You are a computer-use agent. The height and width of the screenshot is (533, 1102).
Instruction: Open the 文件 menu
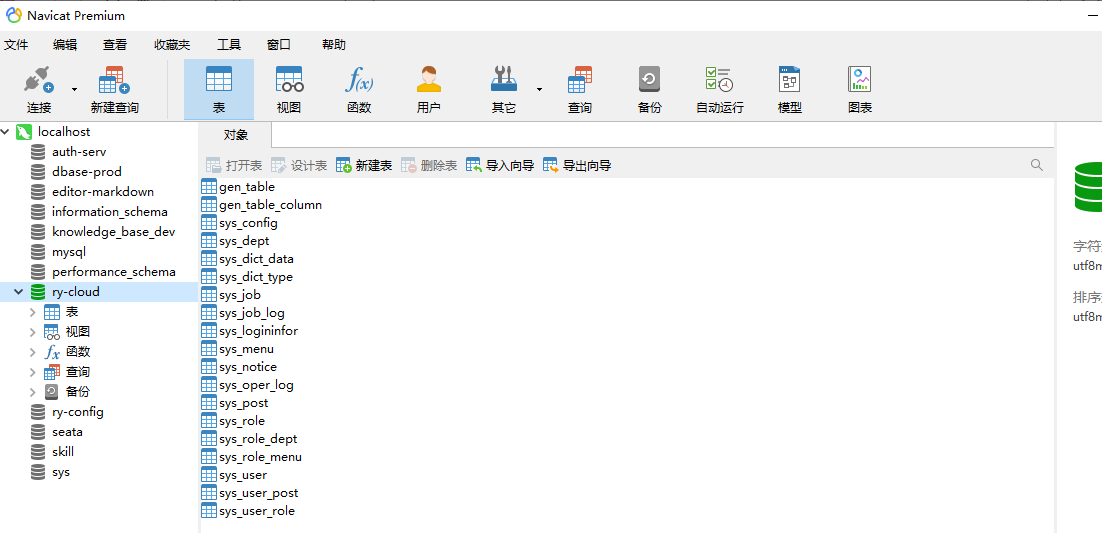[16, 45]
